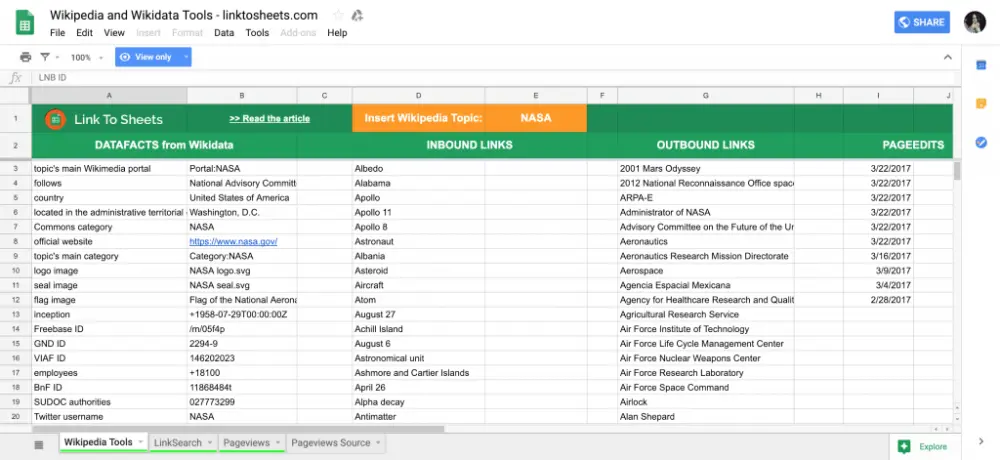Open the View only mode dropdown
This screenshot has width=1000, height=460.
(x=186, y=57)
